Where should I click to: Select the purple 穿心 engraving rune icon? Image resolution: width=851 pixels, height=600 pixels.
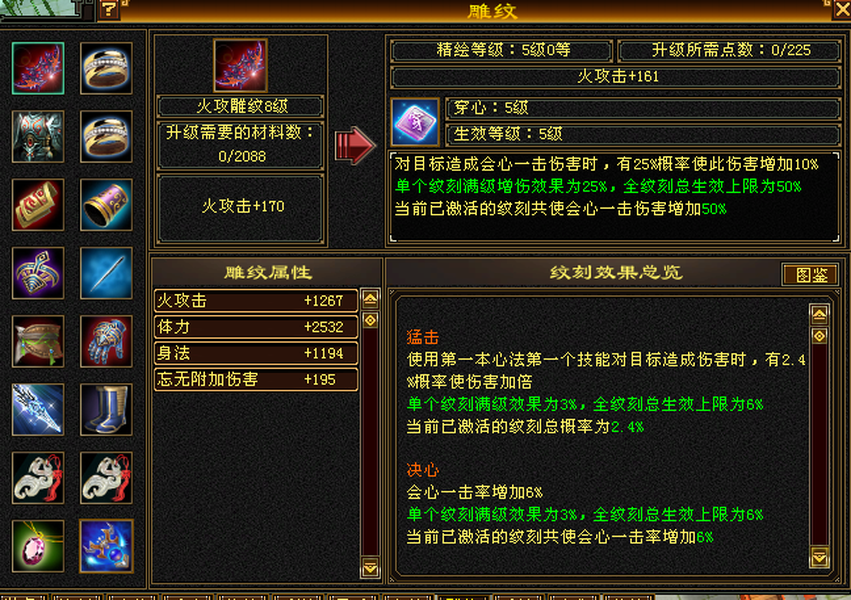click(x=415, y=122)
